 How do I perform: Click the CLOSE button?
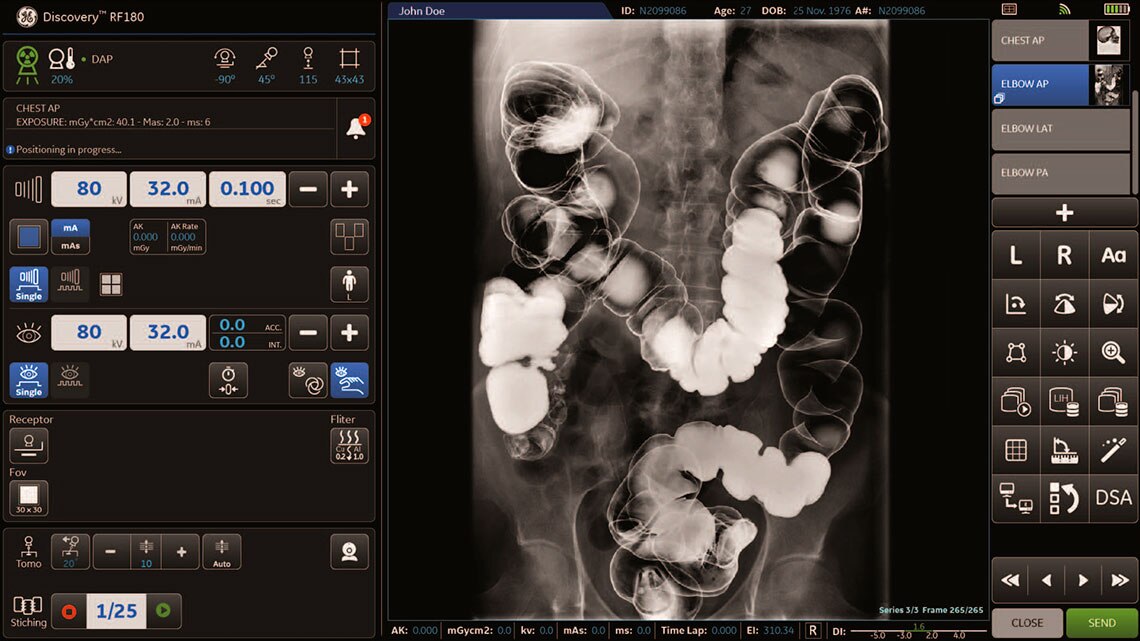(1027, 622)
